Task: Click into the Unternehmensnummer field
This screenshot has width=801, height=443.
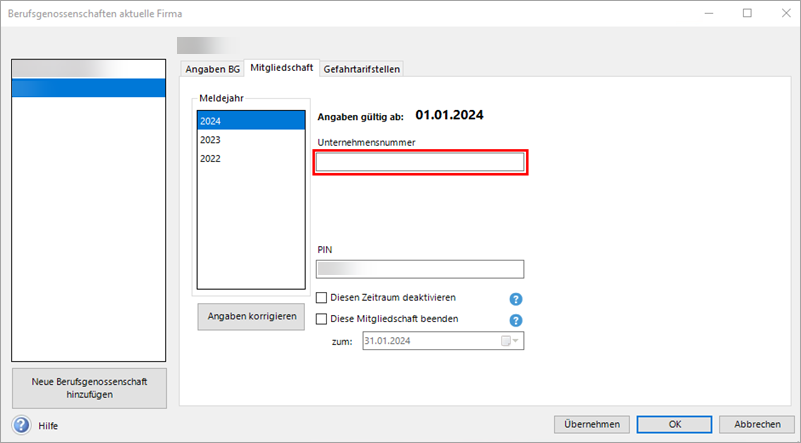Action: point(420,163)
